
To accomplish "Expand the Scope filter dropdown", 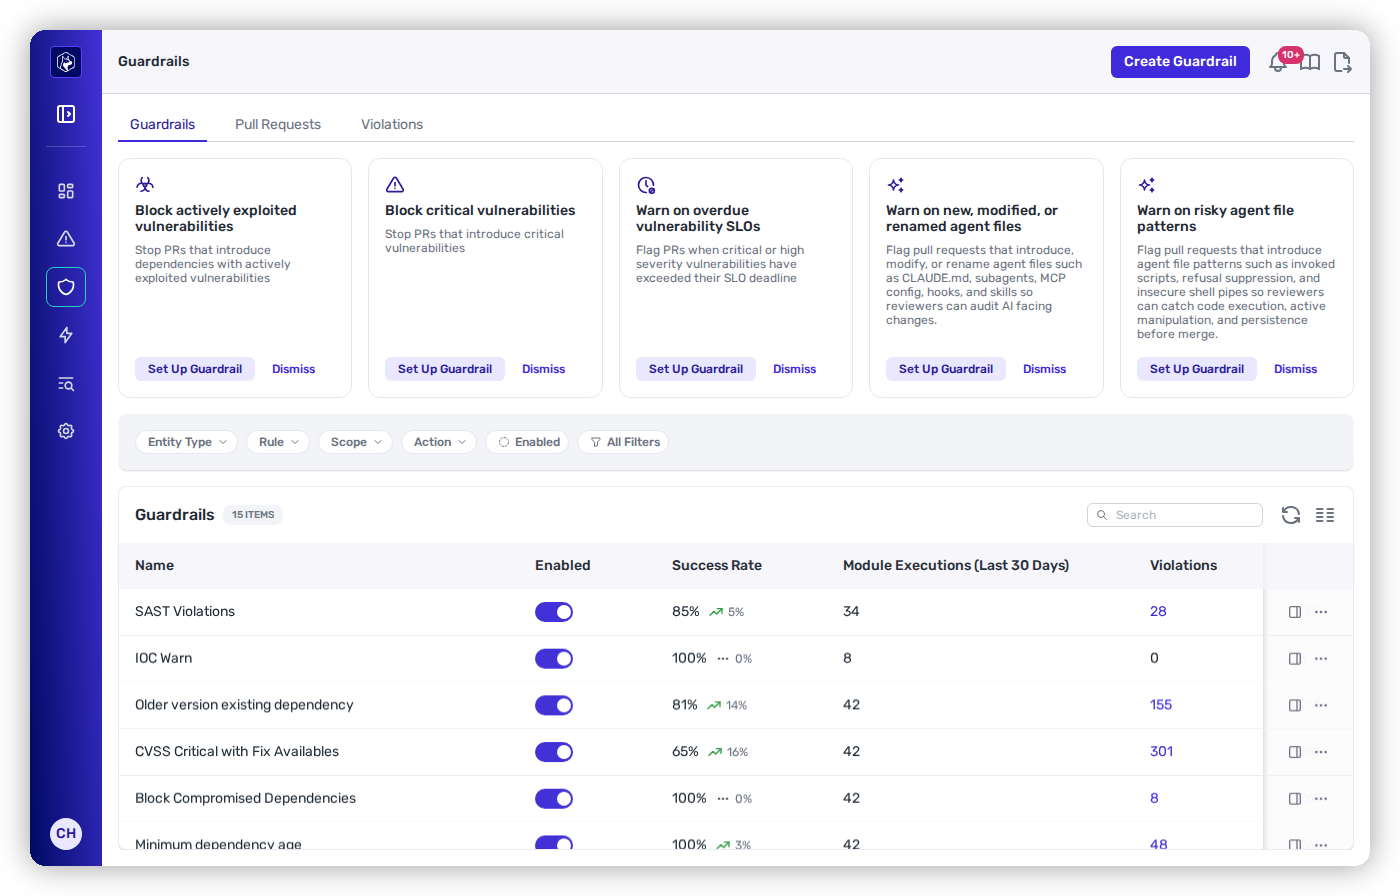I will [x=355, y=442].
